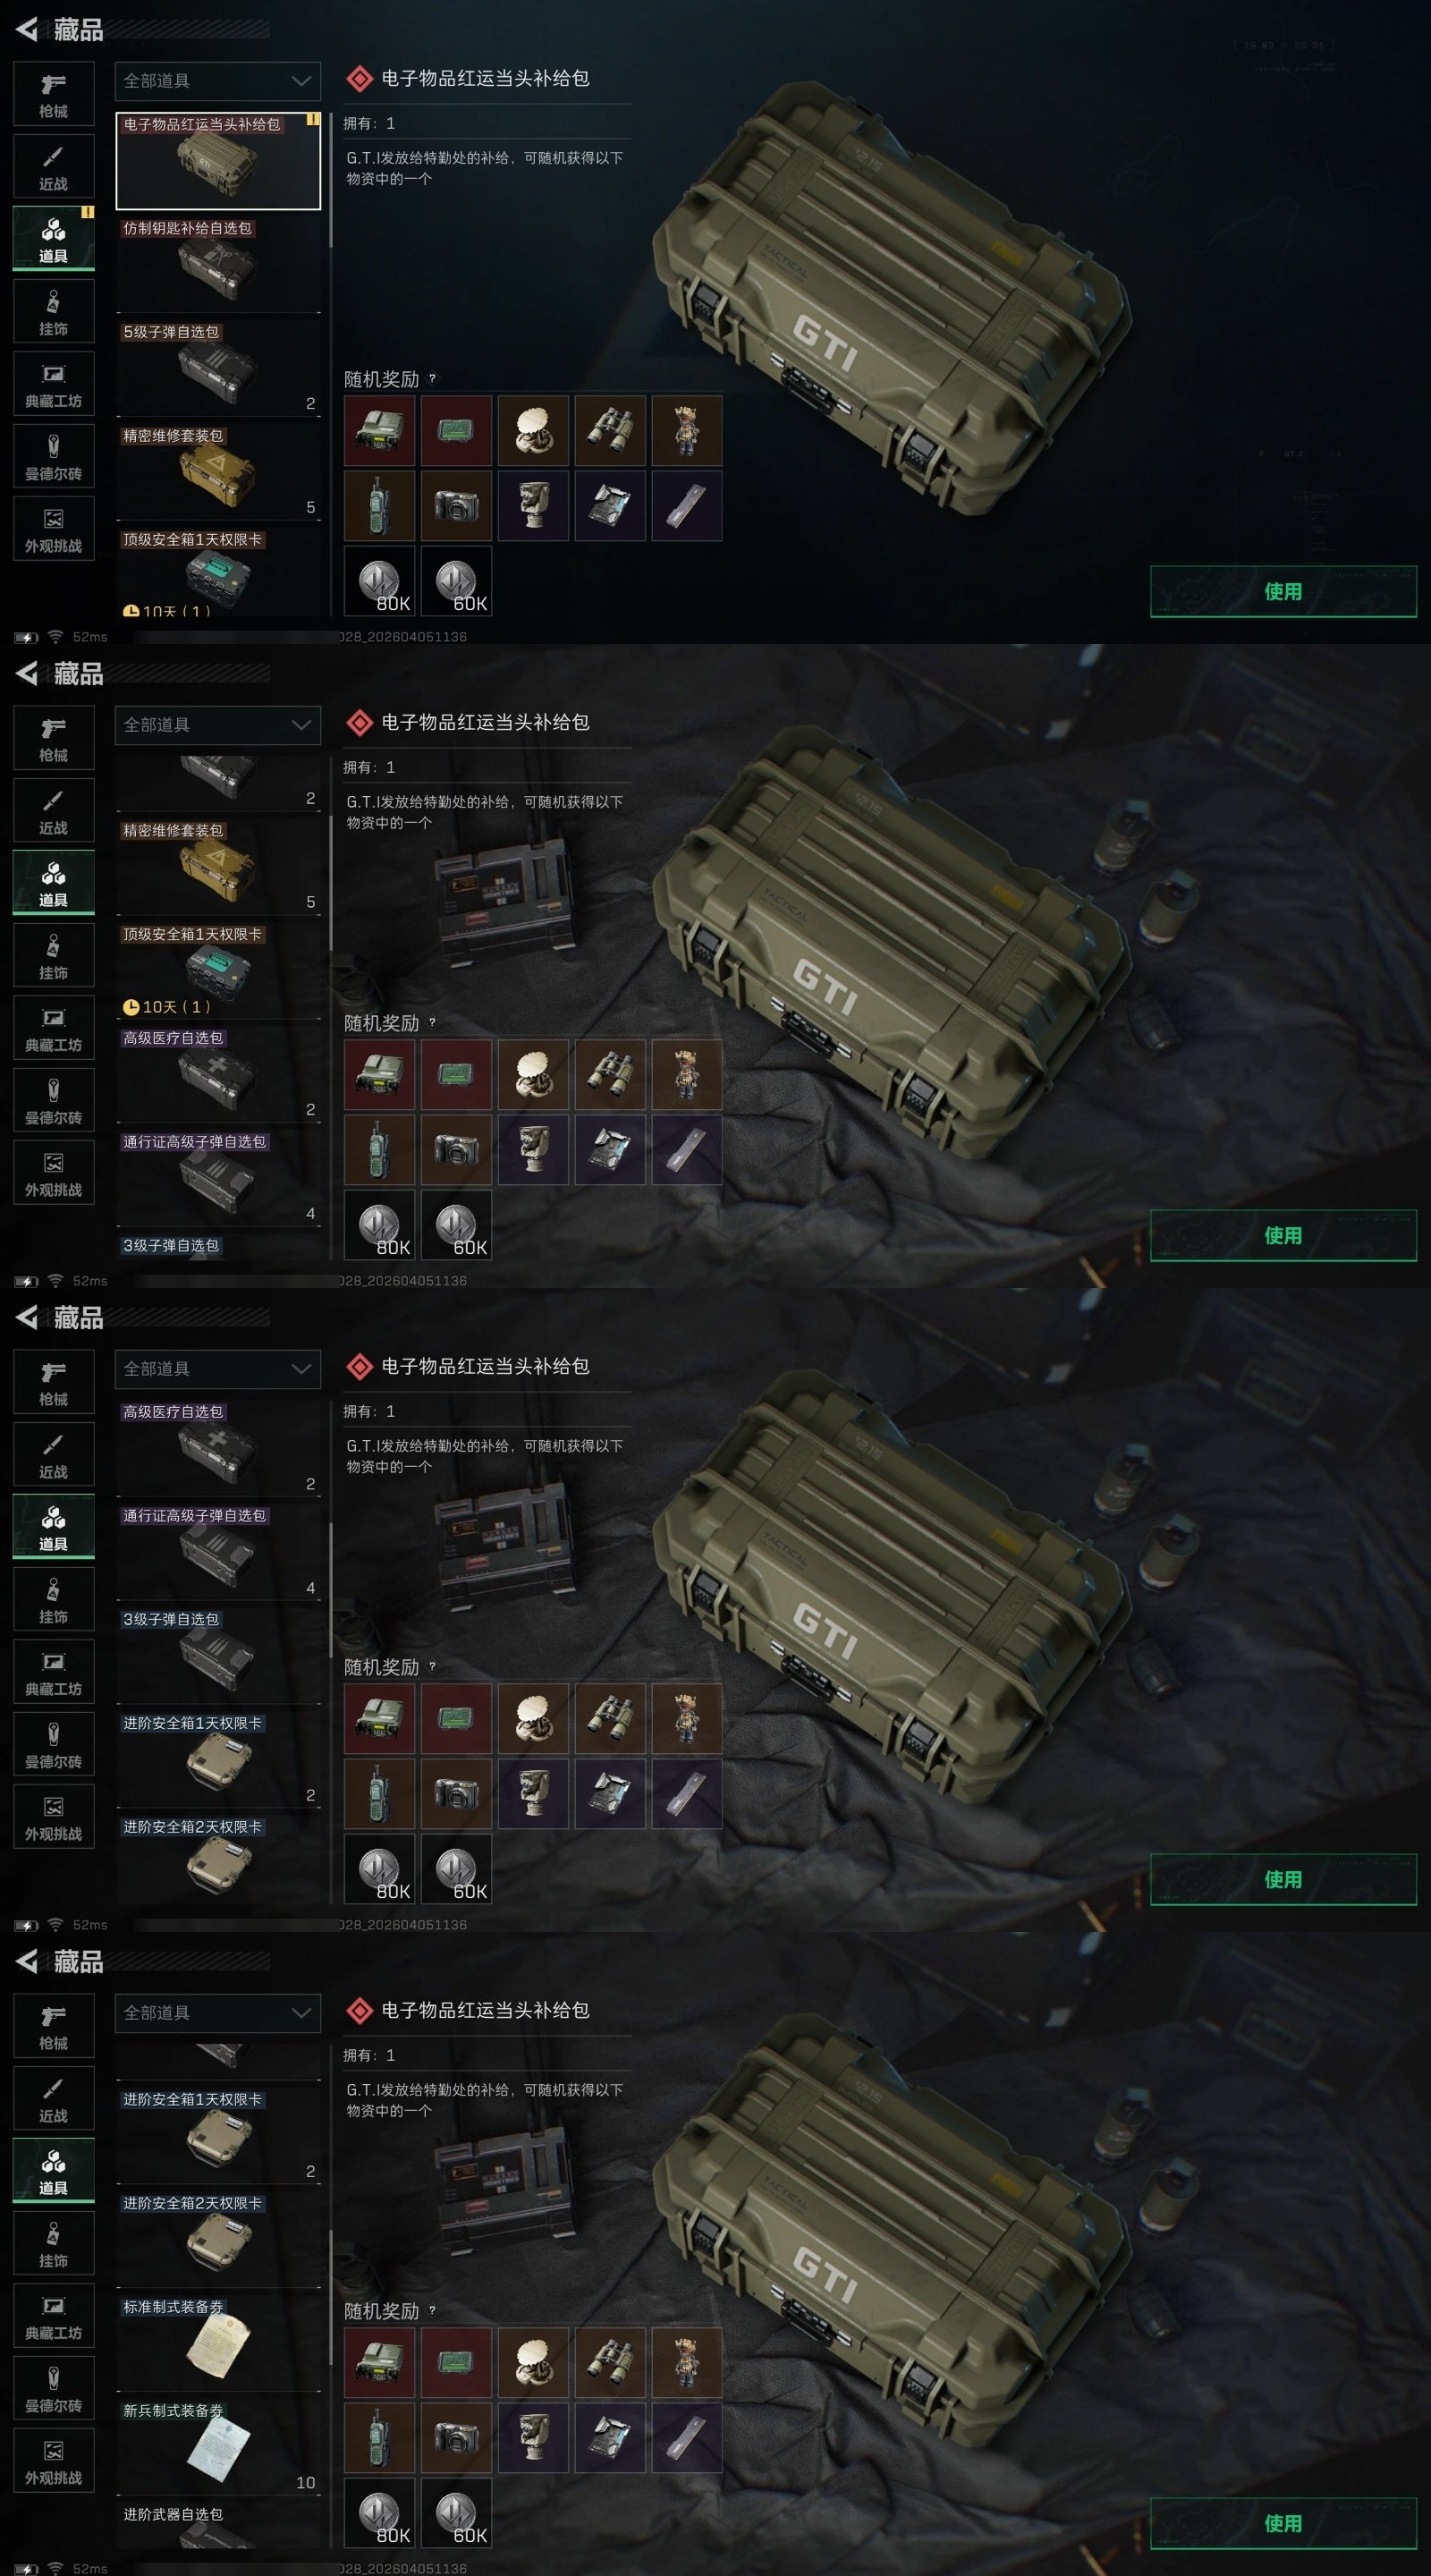The height and width of the screenshot is (2576, 1431).
Task: Open 挂饰 tab beside 3级子弹自选包 card
Action: (54, 1599)
